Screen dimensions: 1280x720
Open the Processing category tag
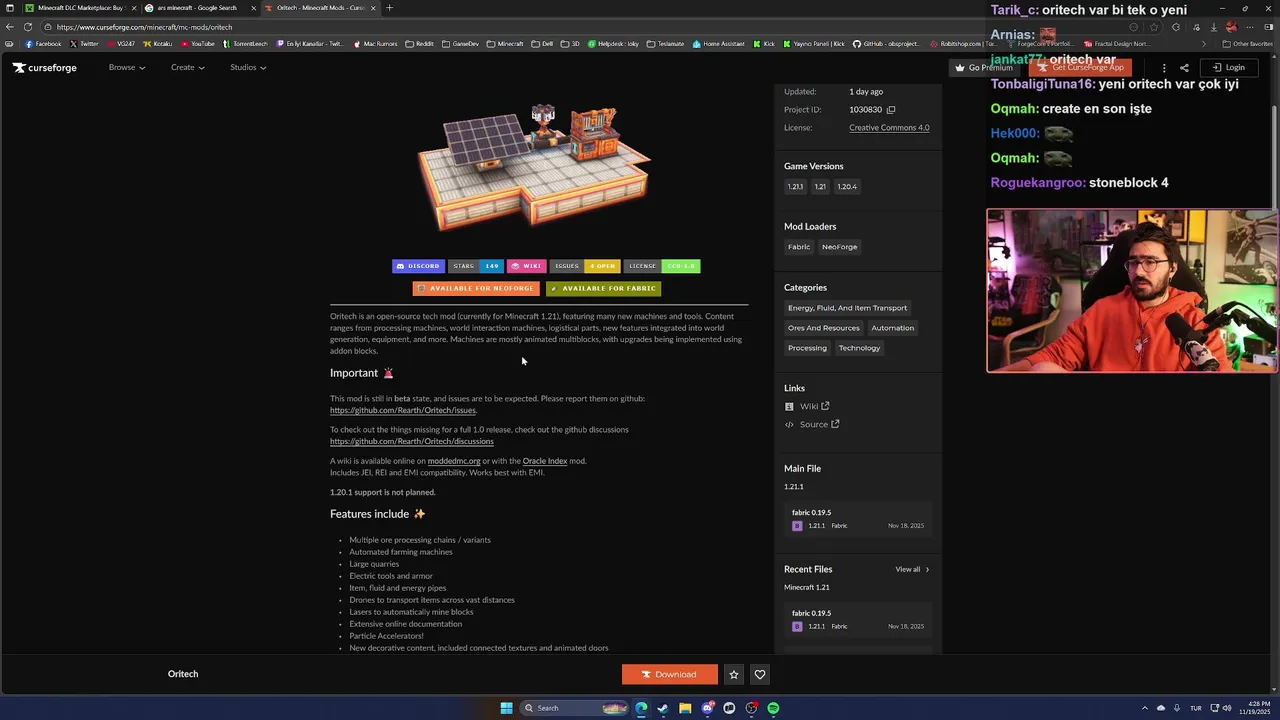(x=807, y=348)
